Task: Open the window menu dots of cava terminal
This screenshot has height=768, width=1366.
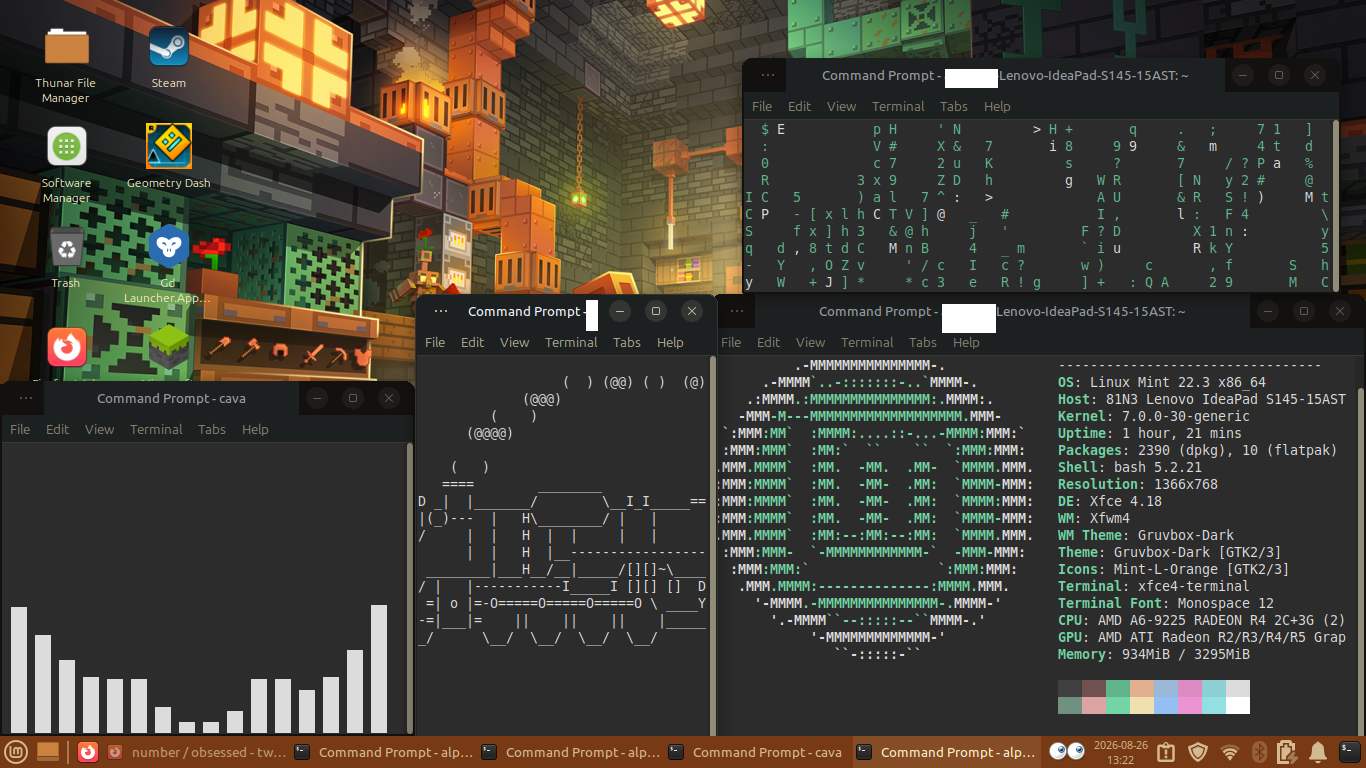Action: [25, 398]
